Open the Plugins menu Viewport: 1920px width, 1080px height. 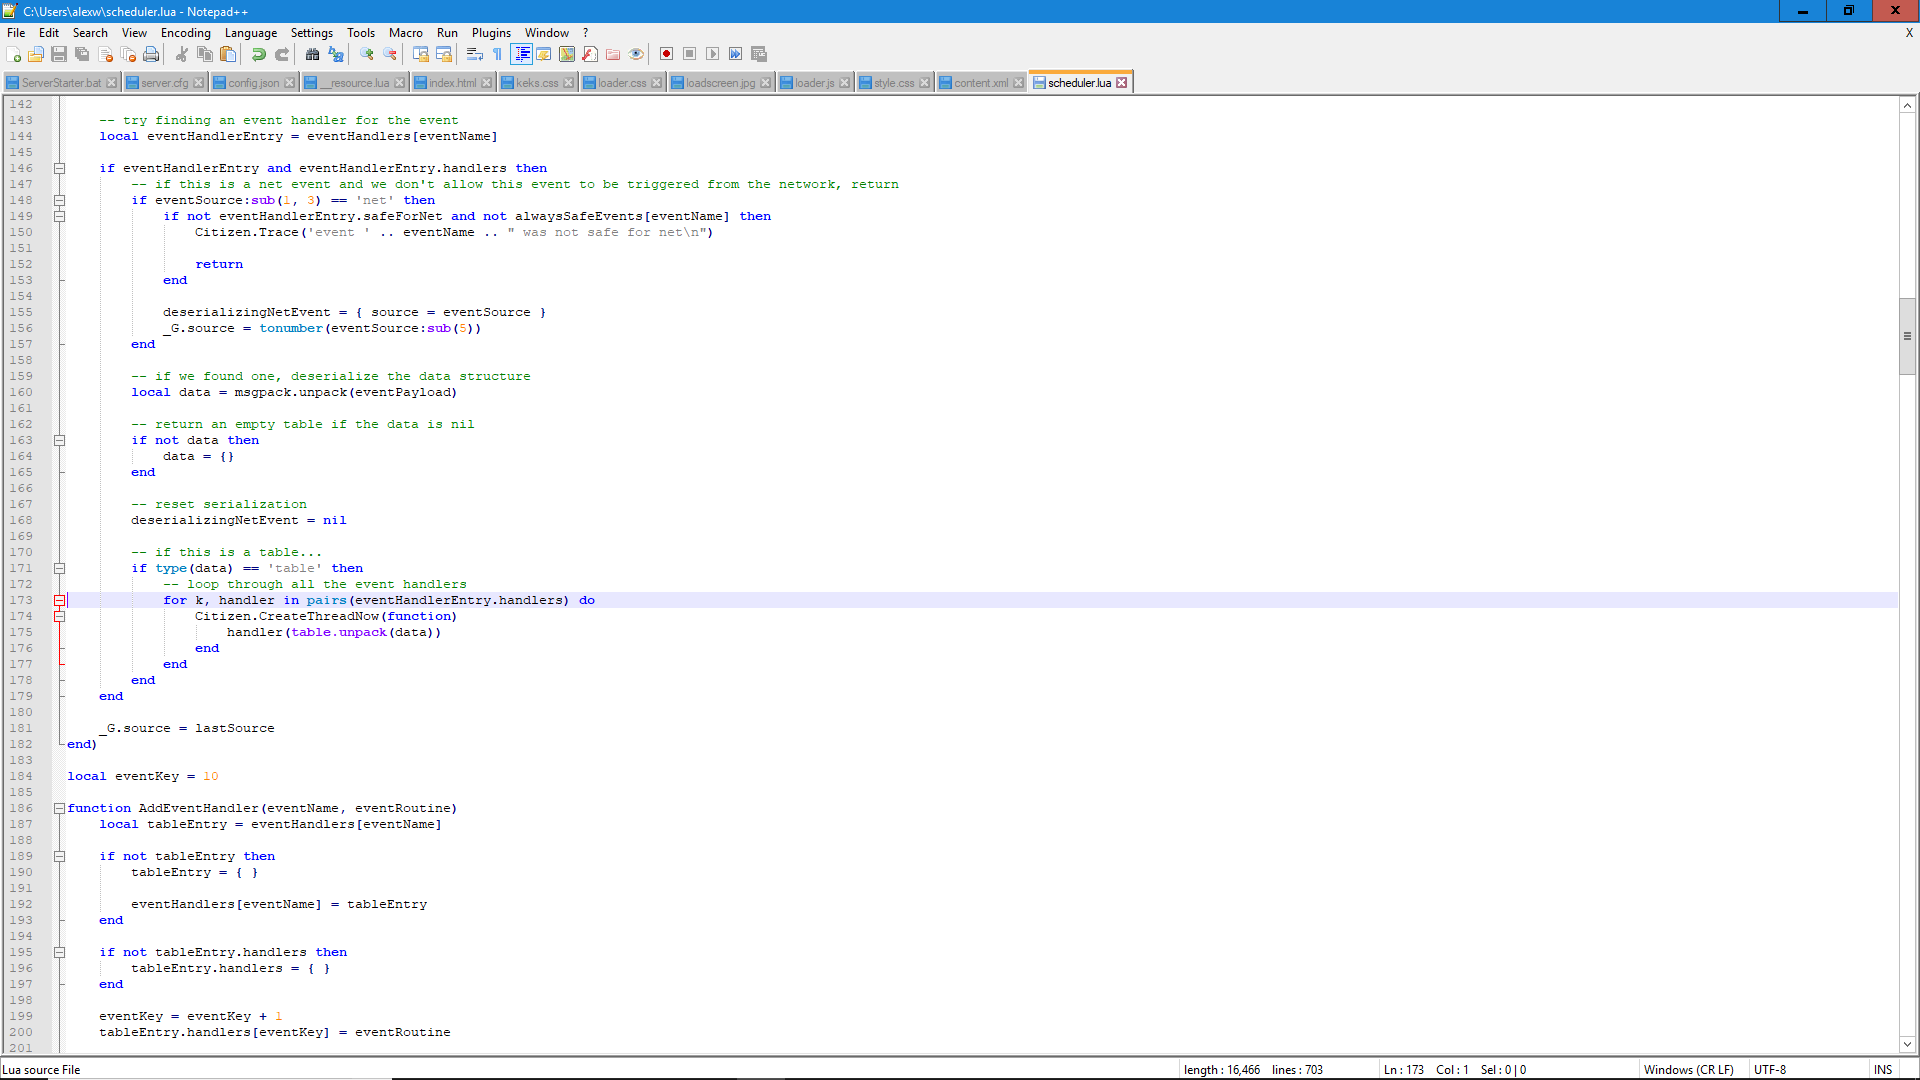point(491,33)
